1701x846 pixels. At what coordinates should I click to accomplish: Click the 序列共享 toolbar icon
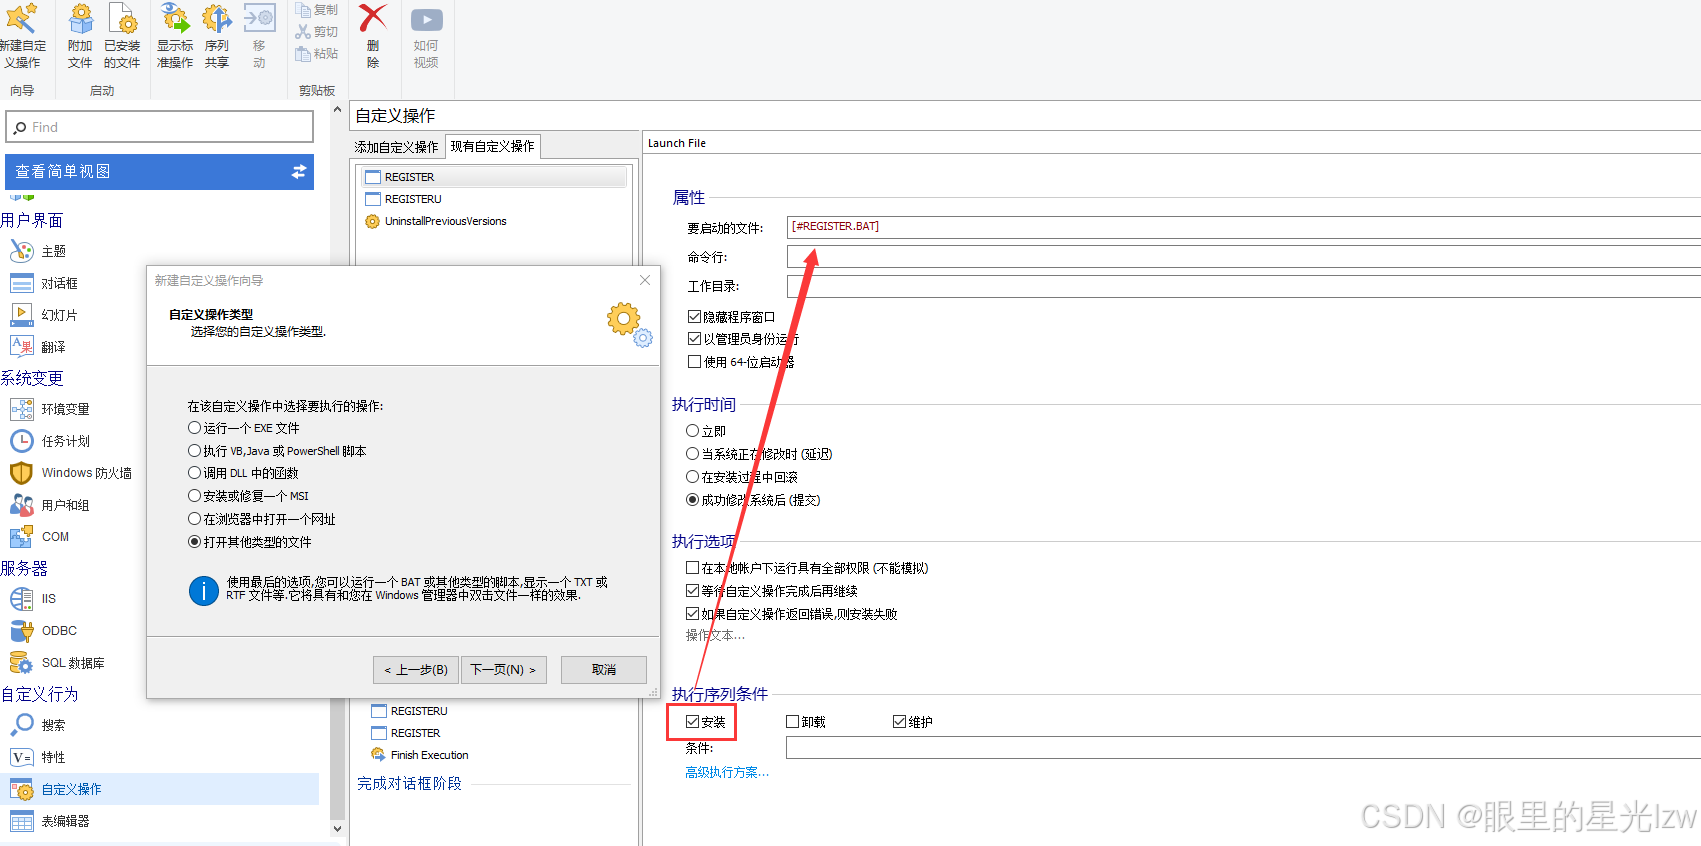pyautogui.click(x=217, y=18)
